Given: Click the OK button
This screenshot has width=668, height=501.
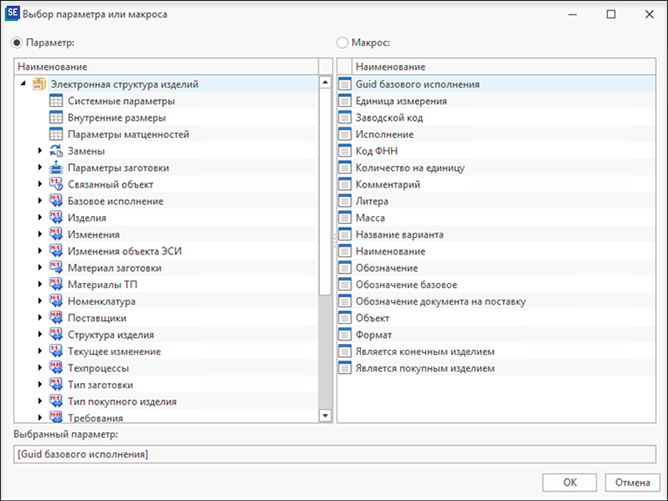Looking at the screenshot, I should (569, 482).
